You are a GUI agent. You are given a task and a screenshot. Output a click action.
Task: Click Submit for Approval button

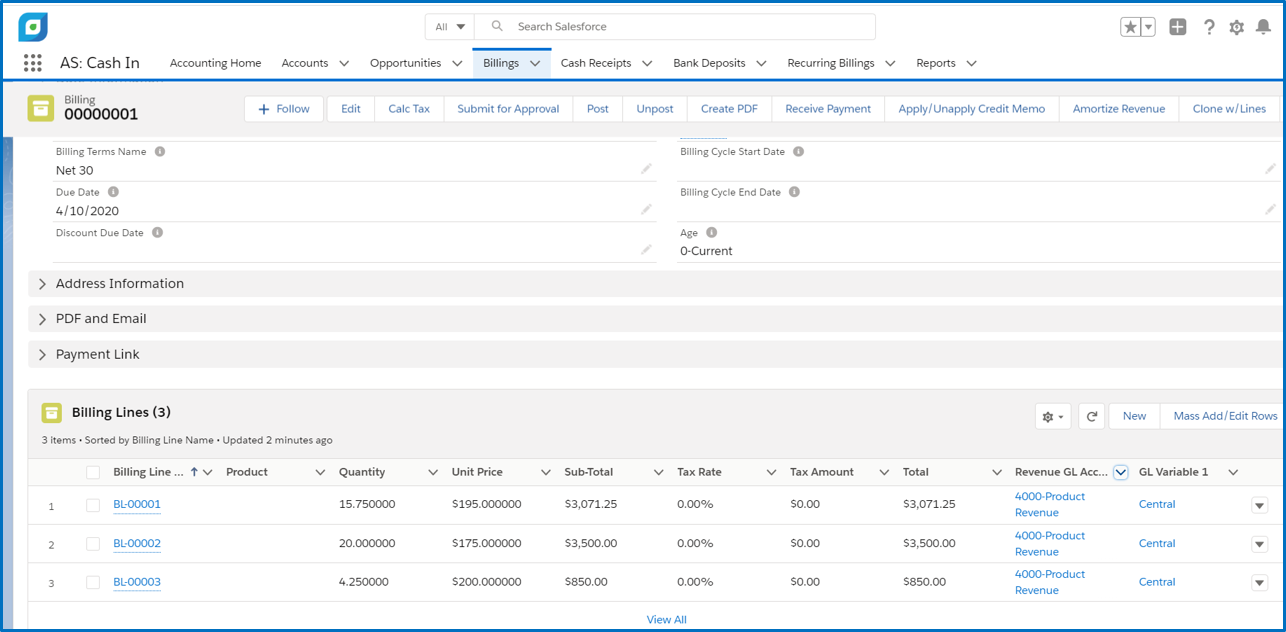tap(508, 109)
